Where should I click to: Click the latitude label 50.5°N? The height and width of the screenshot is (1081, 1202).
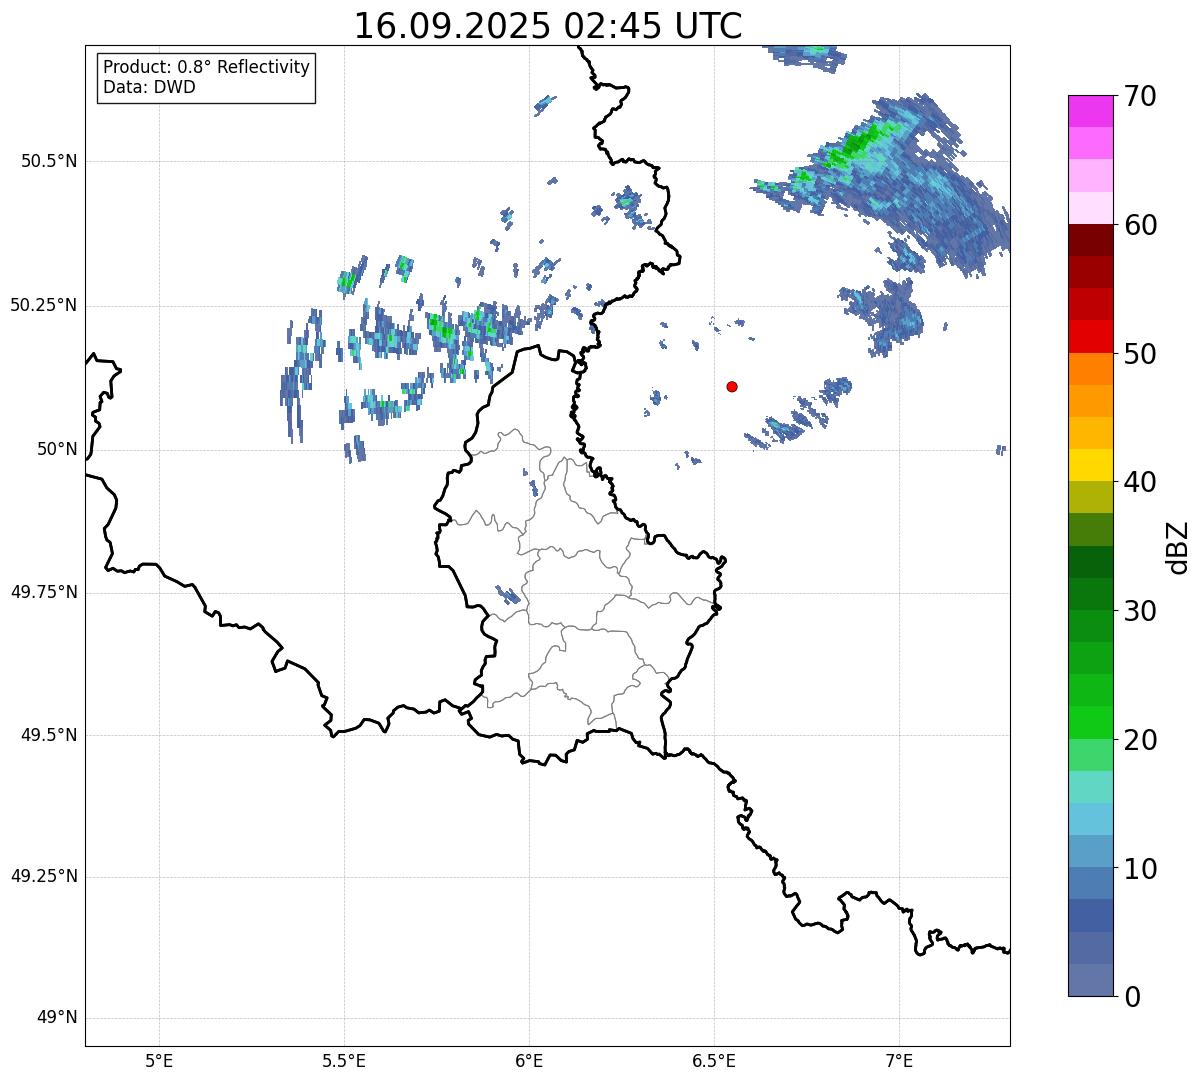48,162
